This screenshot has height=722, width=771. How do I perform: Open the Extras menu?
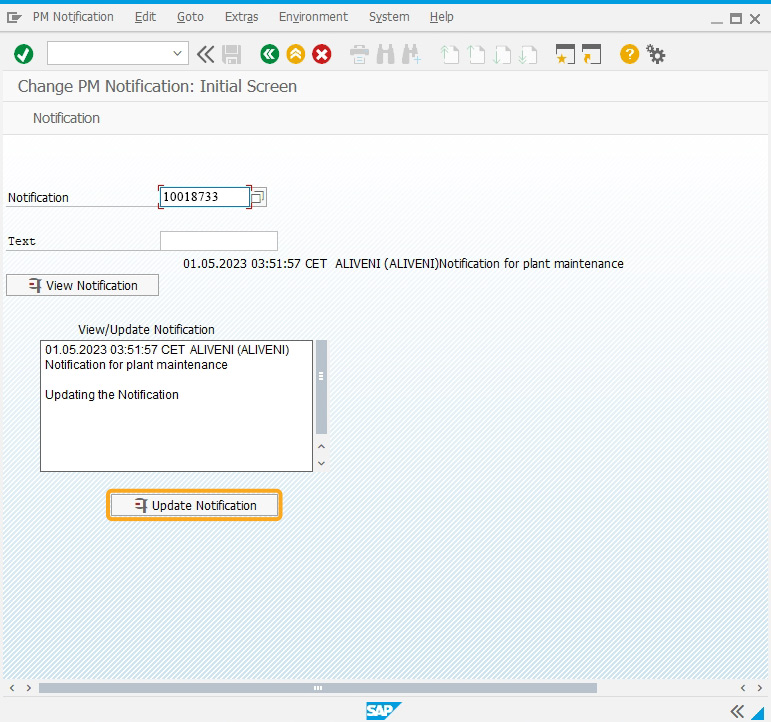pyautogui.click(x=241, y=17)
